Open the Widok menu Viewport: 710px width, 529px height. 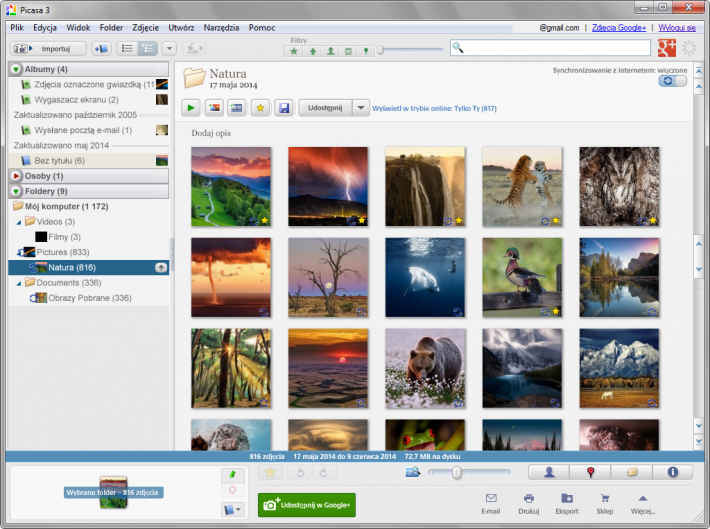pyautogui.click(x=78, y=28)
